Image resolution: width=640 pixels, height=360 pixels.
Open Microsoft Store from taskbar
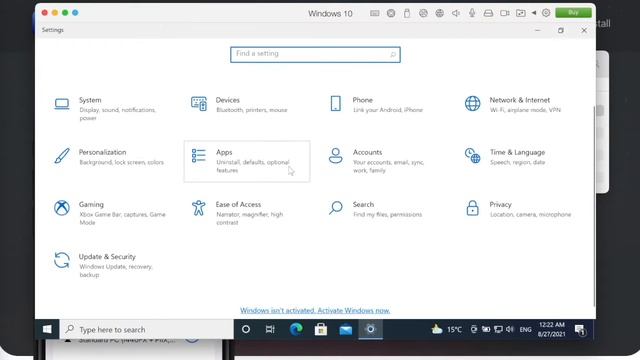click(x=321, y=329)
